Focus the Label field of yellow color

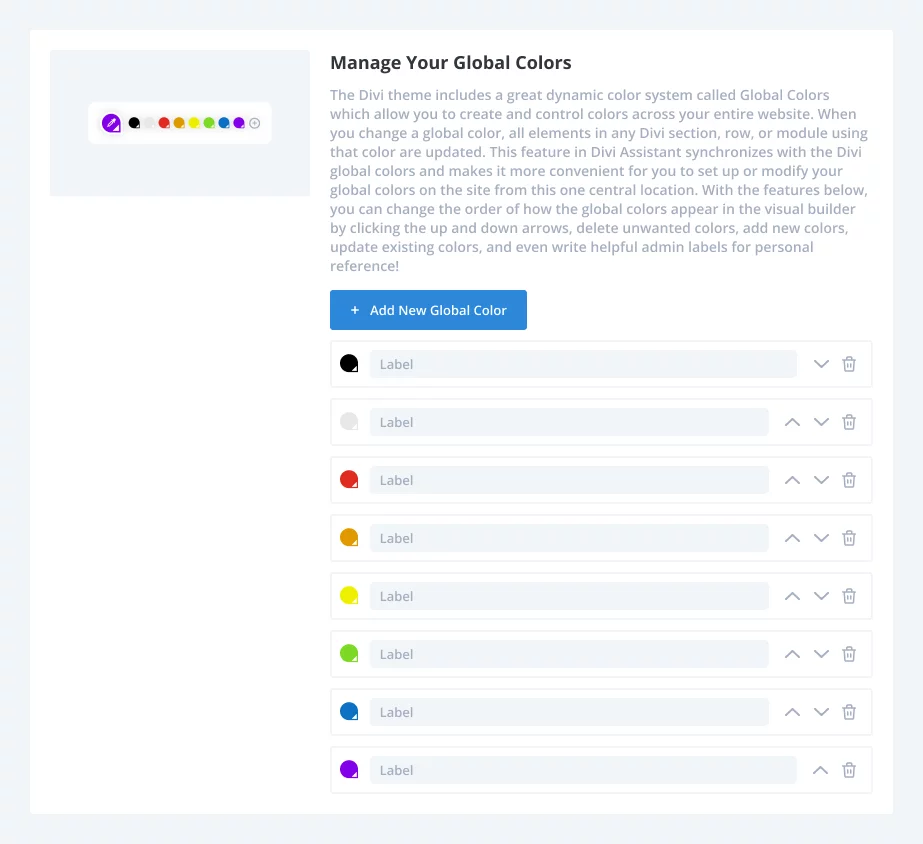569,596
